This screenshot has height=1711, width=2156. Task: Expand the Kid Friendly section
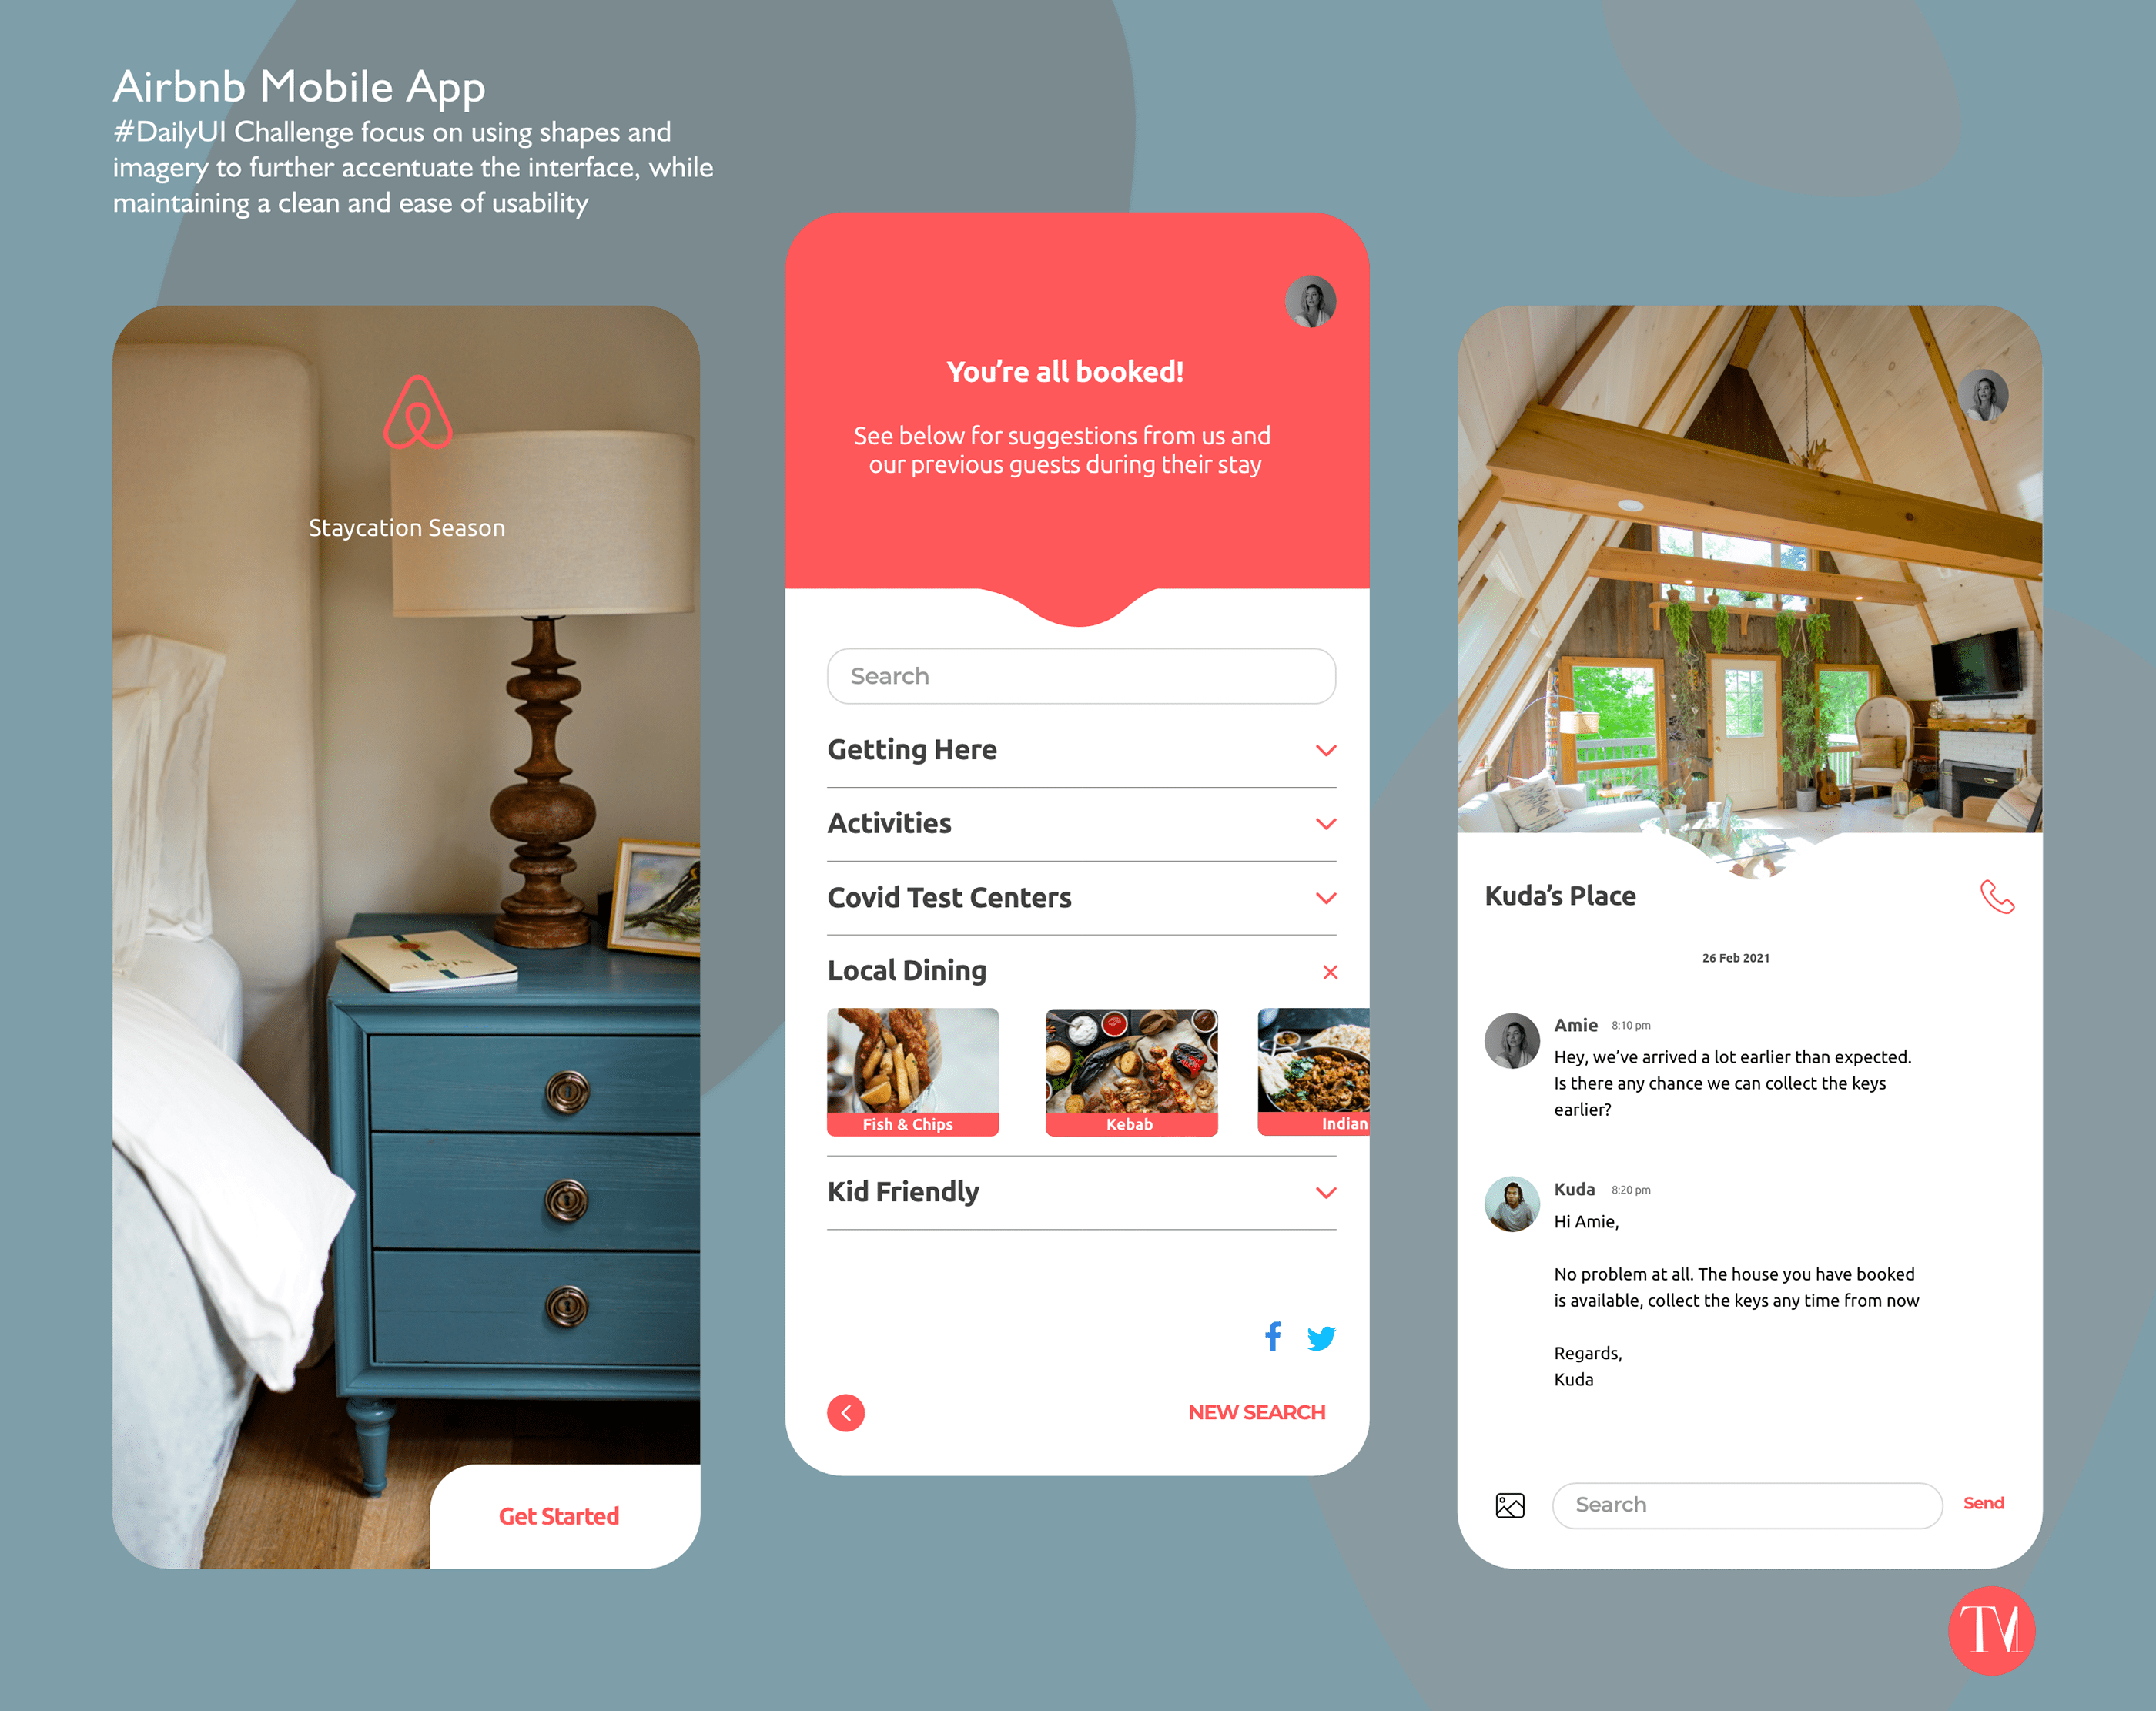1324,1191
